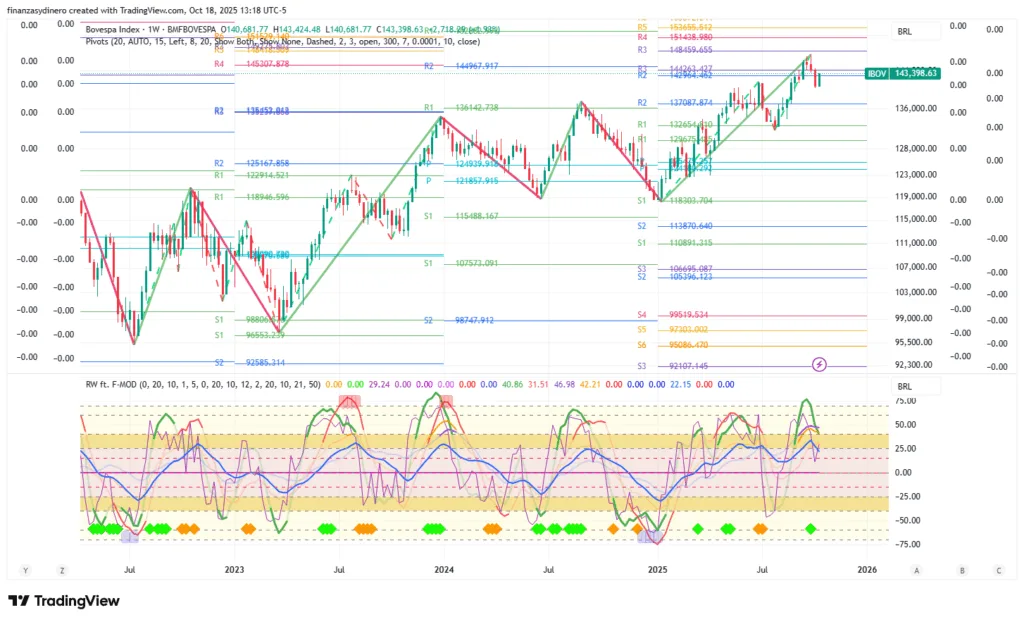
Task: Click the purple lightning bolt icon
Action: pyautogui.click(x=820, y=364)
